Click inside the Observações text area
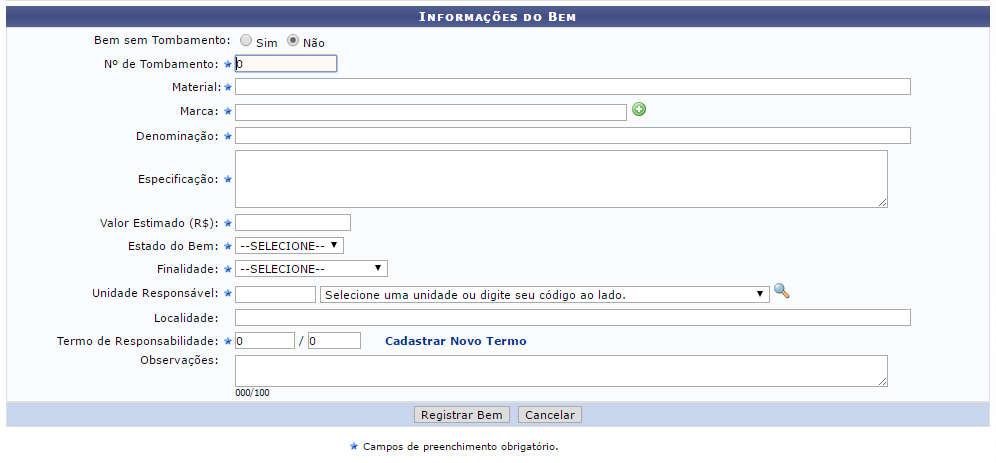Screen dimensions: 996x463 (561, 371)
